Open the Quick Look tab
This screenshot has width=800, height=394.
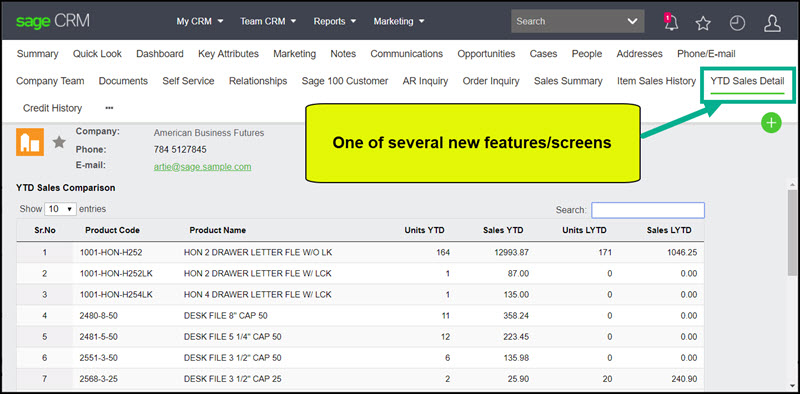(97, 54)
